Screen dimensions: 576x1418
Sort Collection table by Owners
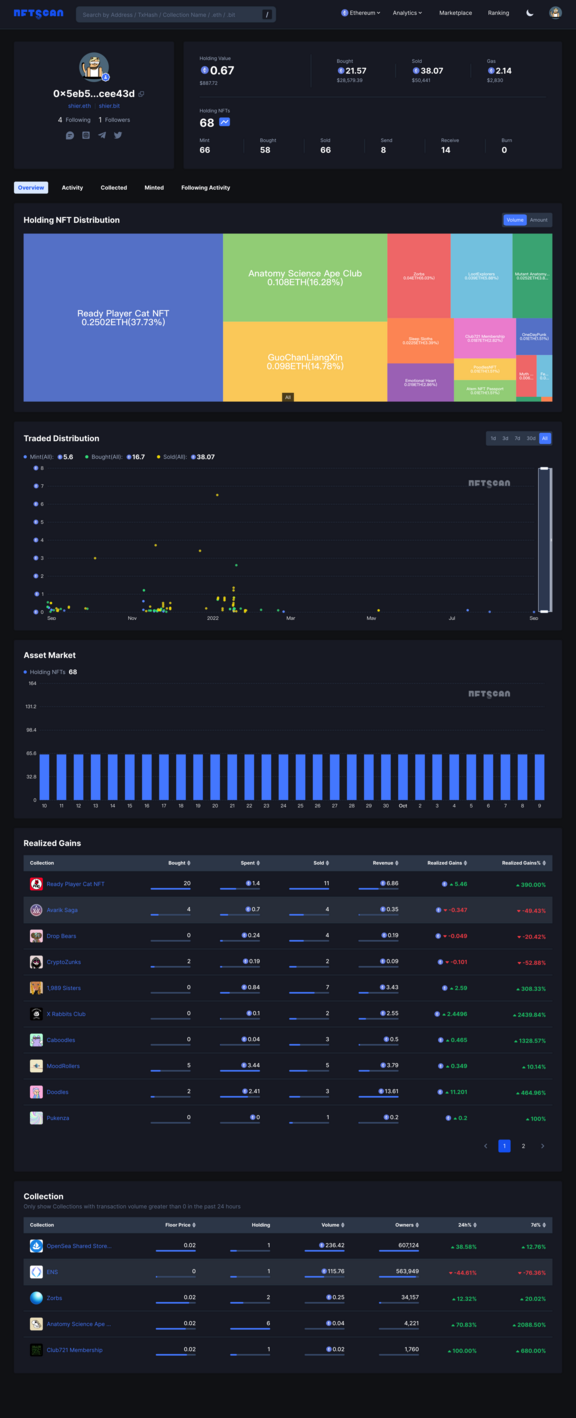408,1224
